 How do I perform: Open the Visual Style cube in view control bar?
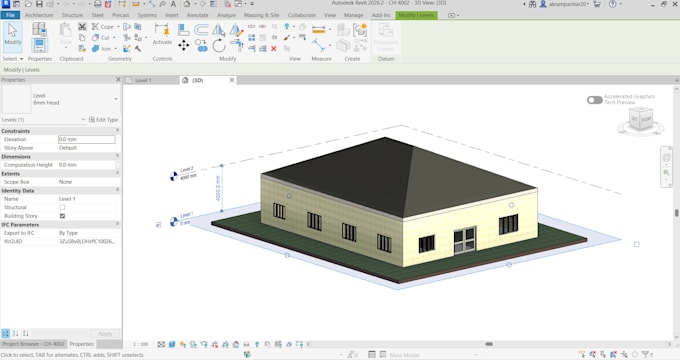pyautogui.click(x=172, y=344)
